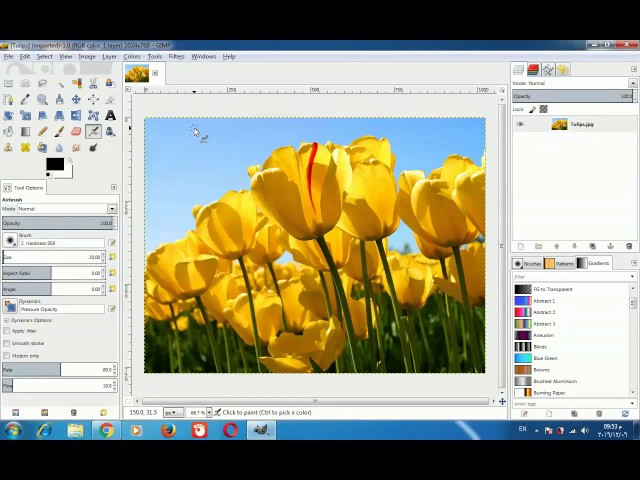The image size is (640, 480).
Task: Open the Select menu
Action: [44, 57]
